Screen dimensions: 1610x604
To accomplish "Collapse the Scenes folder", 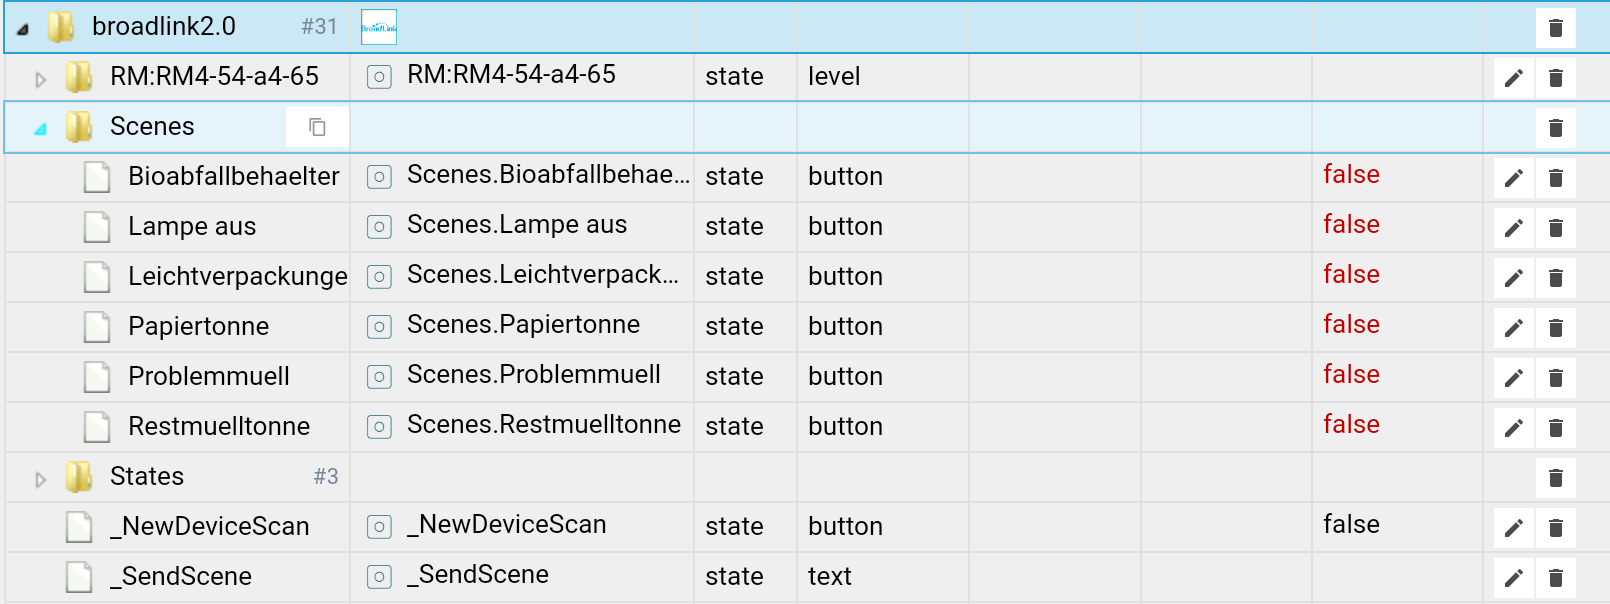I will click(x=41, y=129).
